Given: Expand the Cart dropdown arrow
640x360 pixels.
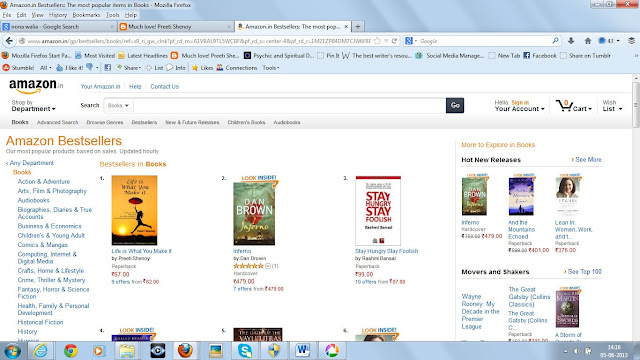Looking at the screenshot, I should coord(590,109).
